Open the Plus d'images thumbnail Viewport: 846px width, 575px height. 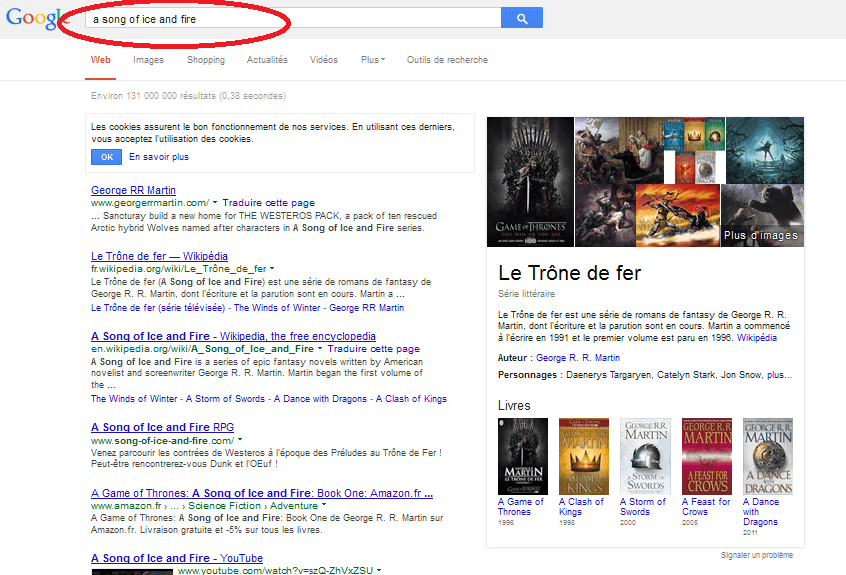click(x=762, y=215)
